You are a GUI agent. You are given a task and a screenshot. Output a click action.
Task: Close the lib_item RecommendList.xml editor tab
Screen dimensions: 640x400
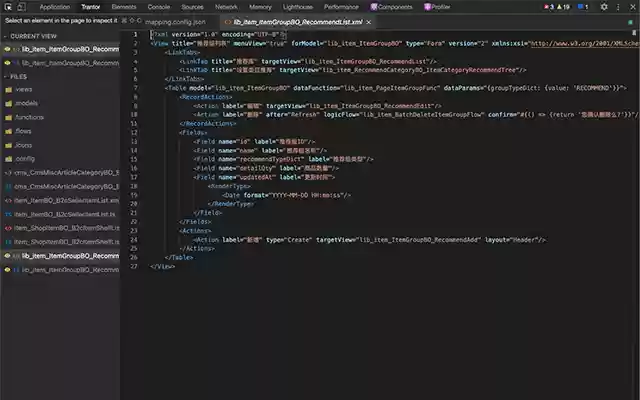pos(369,22)
